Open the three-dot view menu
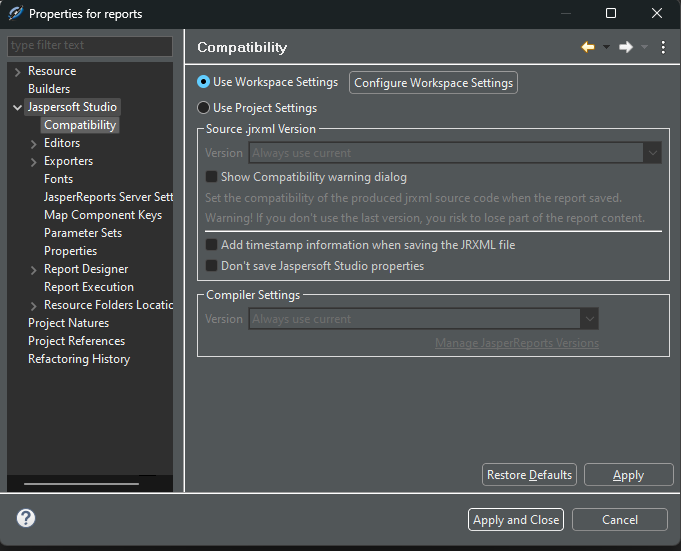The height and width of the screenshot is (551, 681). pos(663,47)
